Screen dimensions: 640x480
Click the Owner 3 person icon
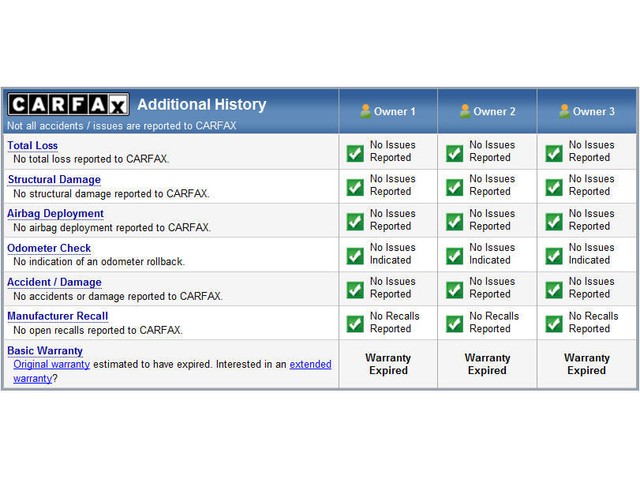click(564, 111)
